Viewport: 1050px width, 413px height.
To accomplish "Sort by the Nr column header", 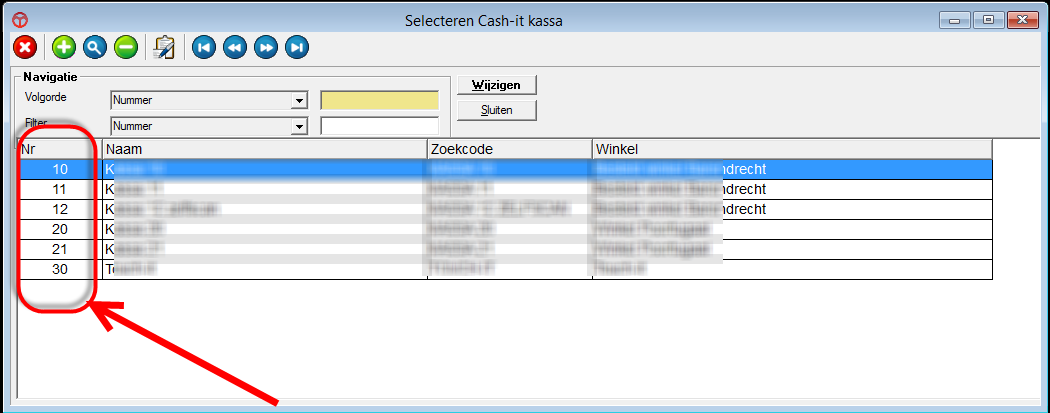I will [60, 149].
